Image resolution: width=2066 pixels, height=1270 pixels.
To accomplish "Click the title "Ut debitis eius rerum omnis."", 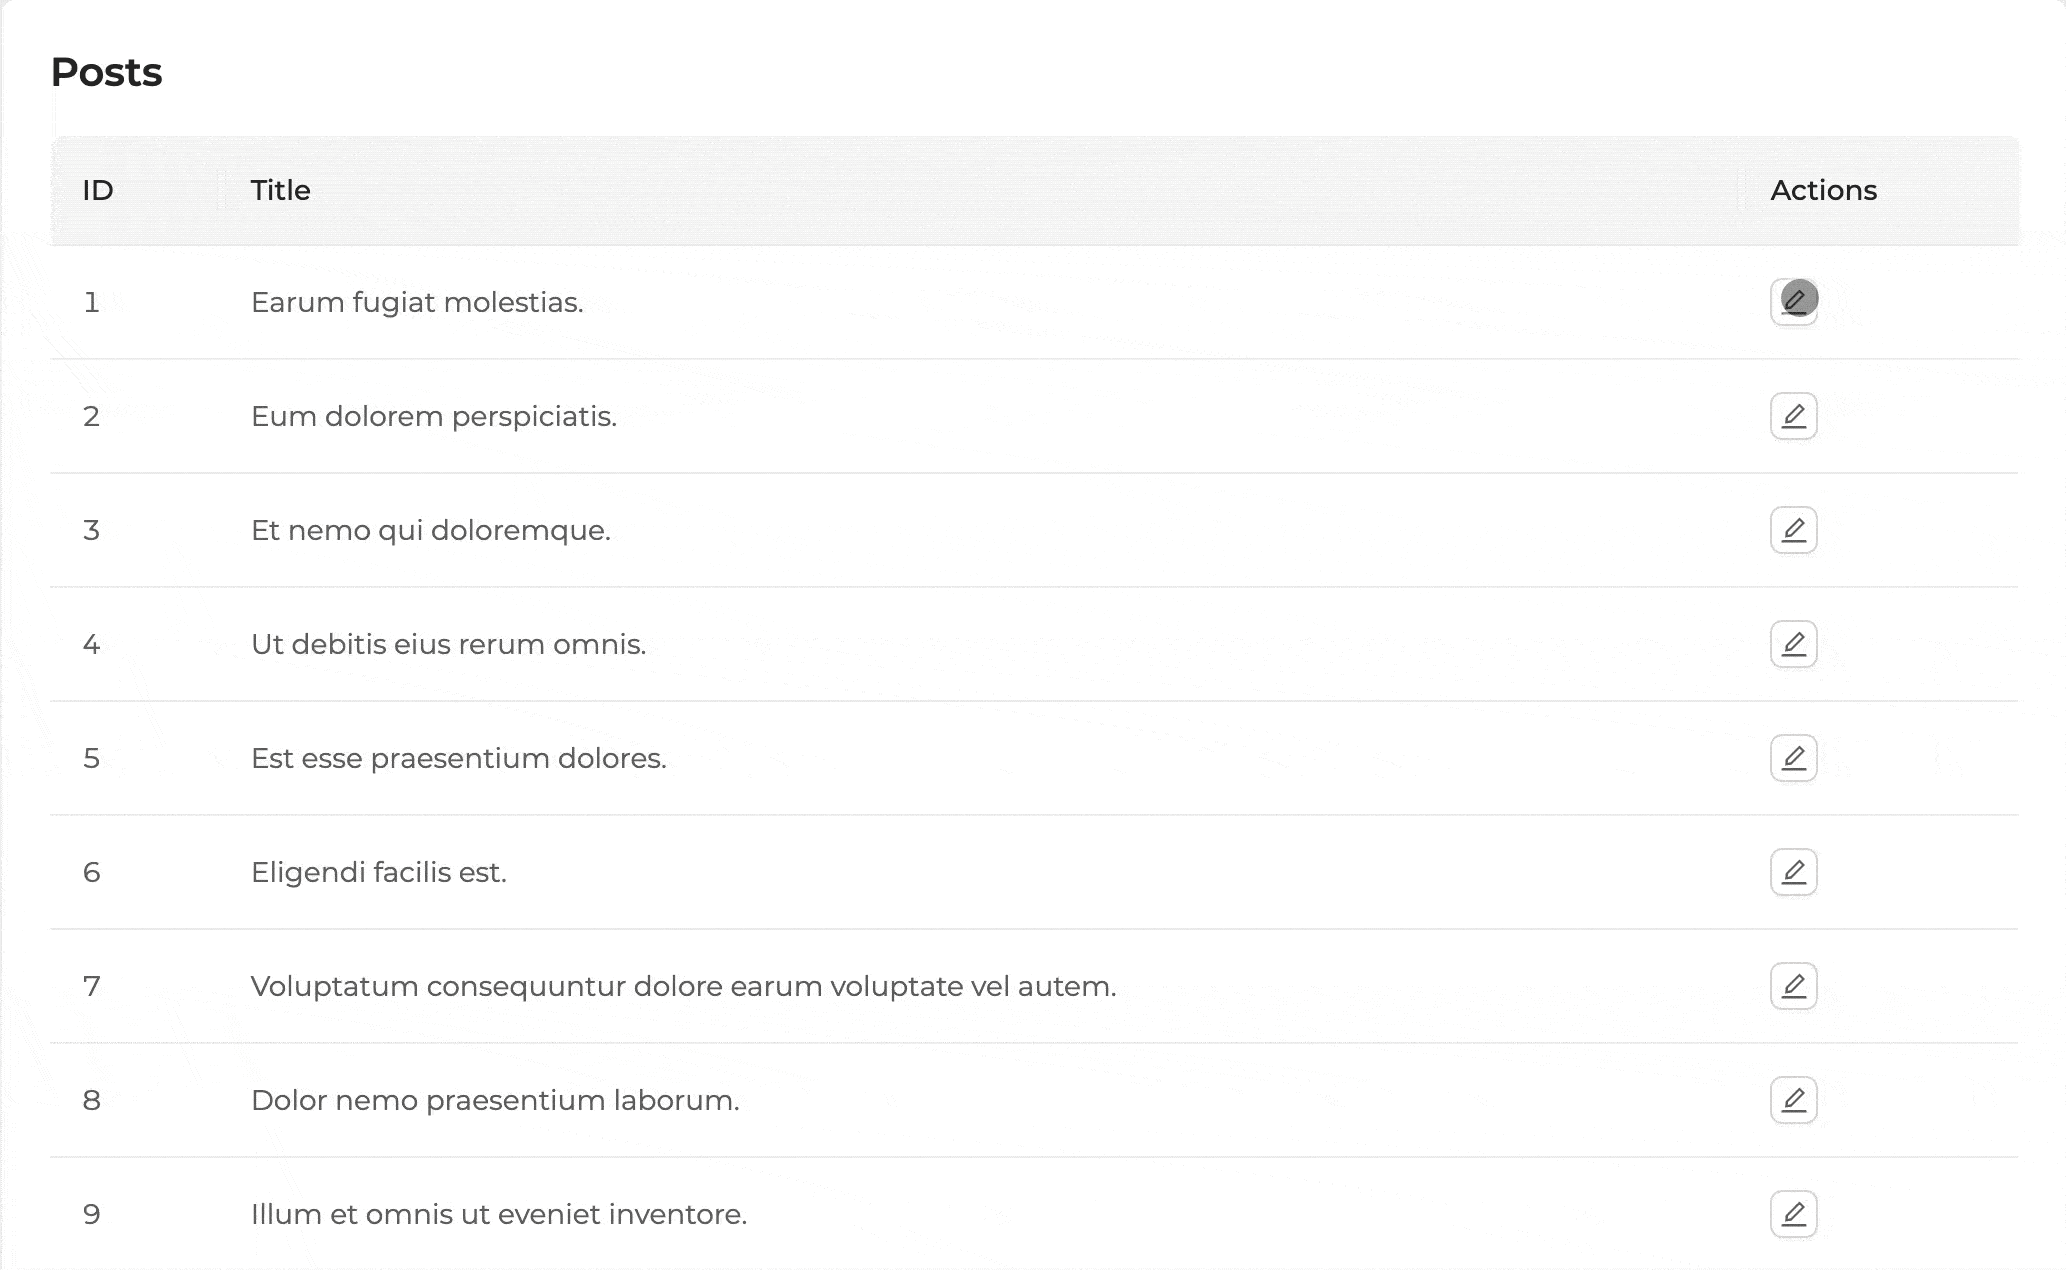I will tap(448, 644).
